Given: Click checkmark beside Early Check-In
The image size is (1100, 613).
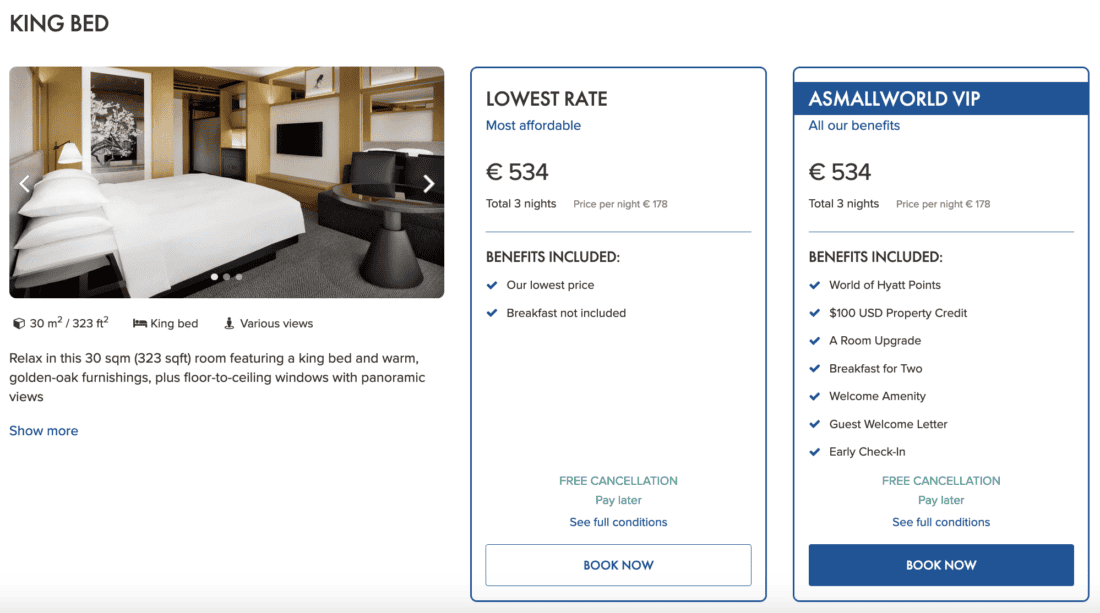Looking at the screenshot, I should (x=815, y=452).
